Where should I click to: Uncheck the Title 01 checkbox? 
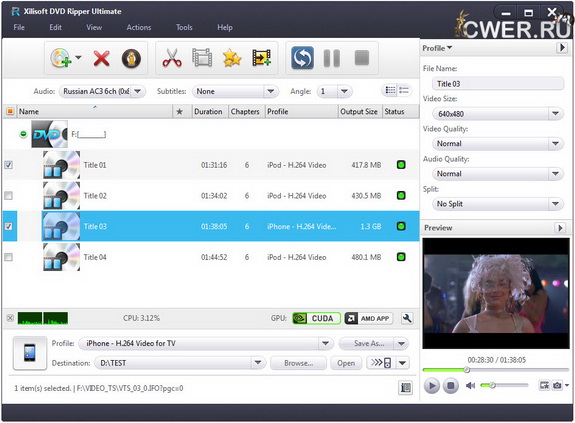tap(8, 165)
